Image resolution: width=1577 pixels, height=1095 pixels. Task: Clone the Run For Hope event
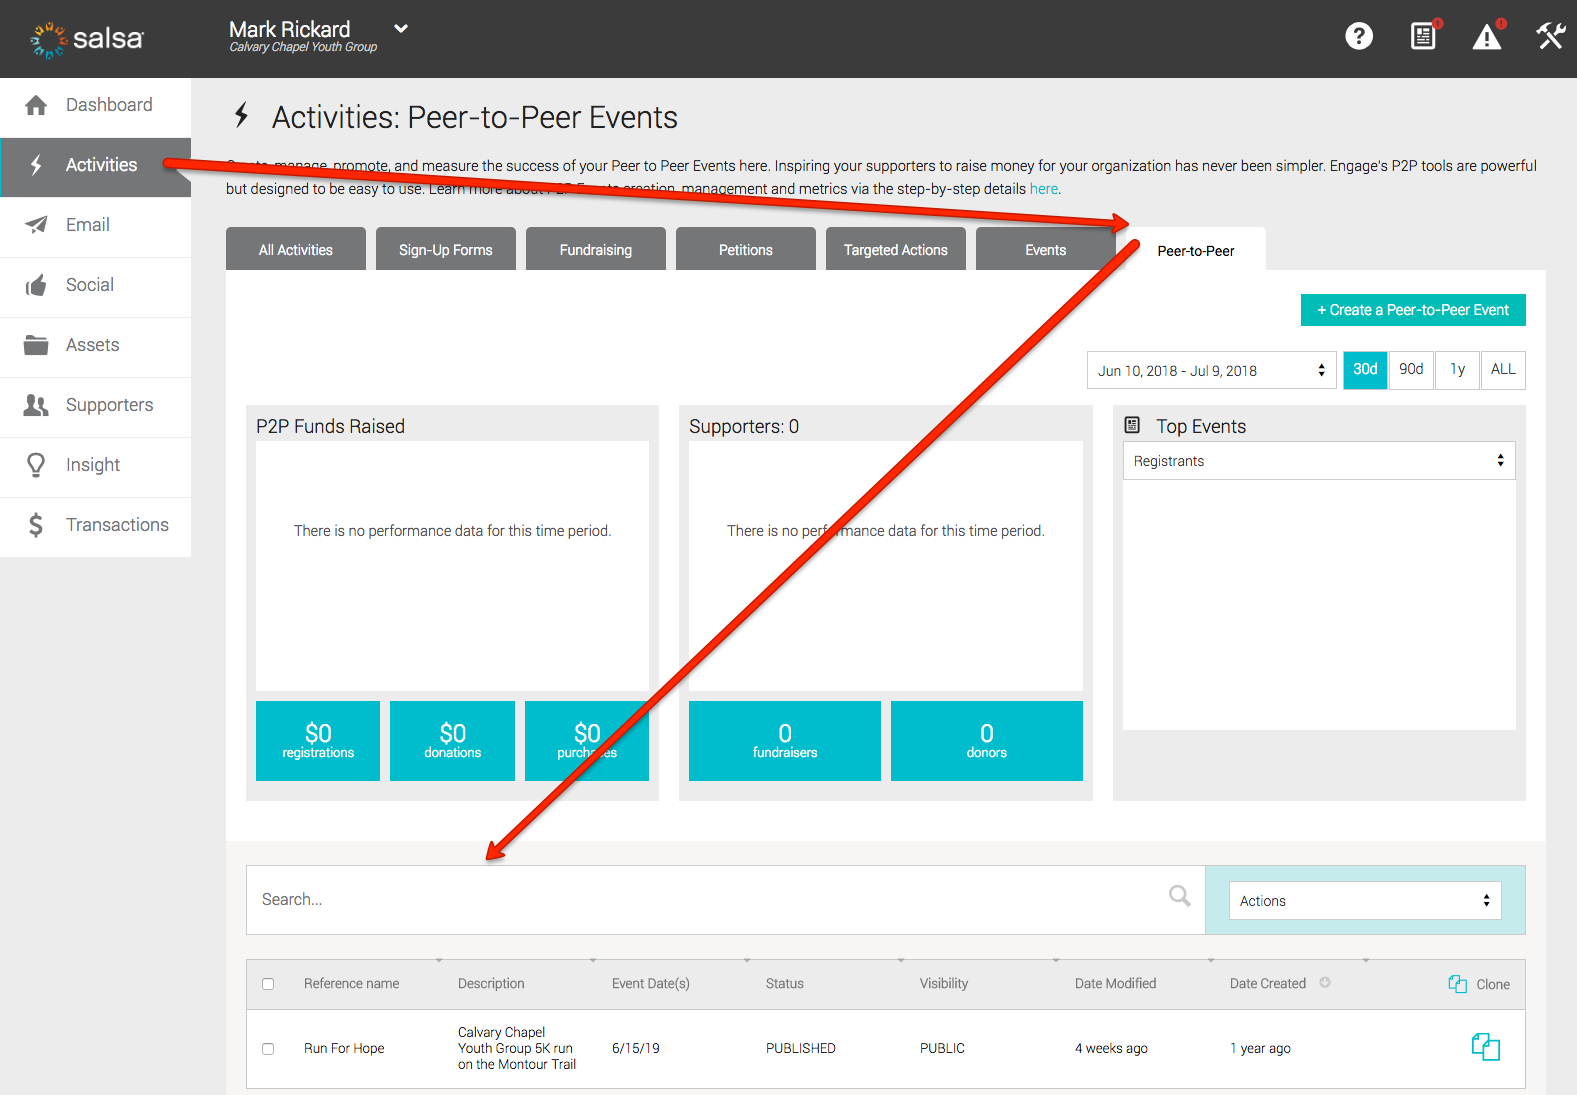1486,1047
